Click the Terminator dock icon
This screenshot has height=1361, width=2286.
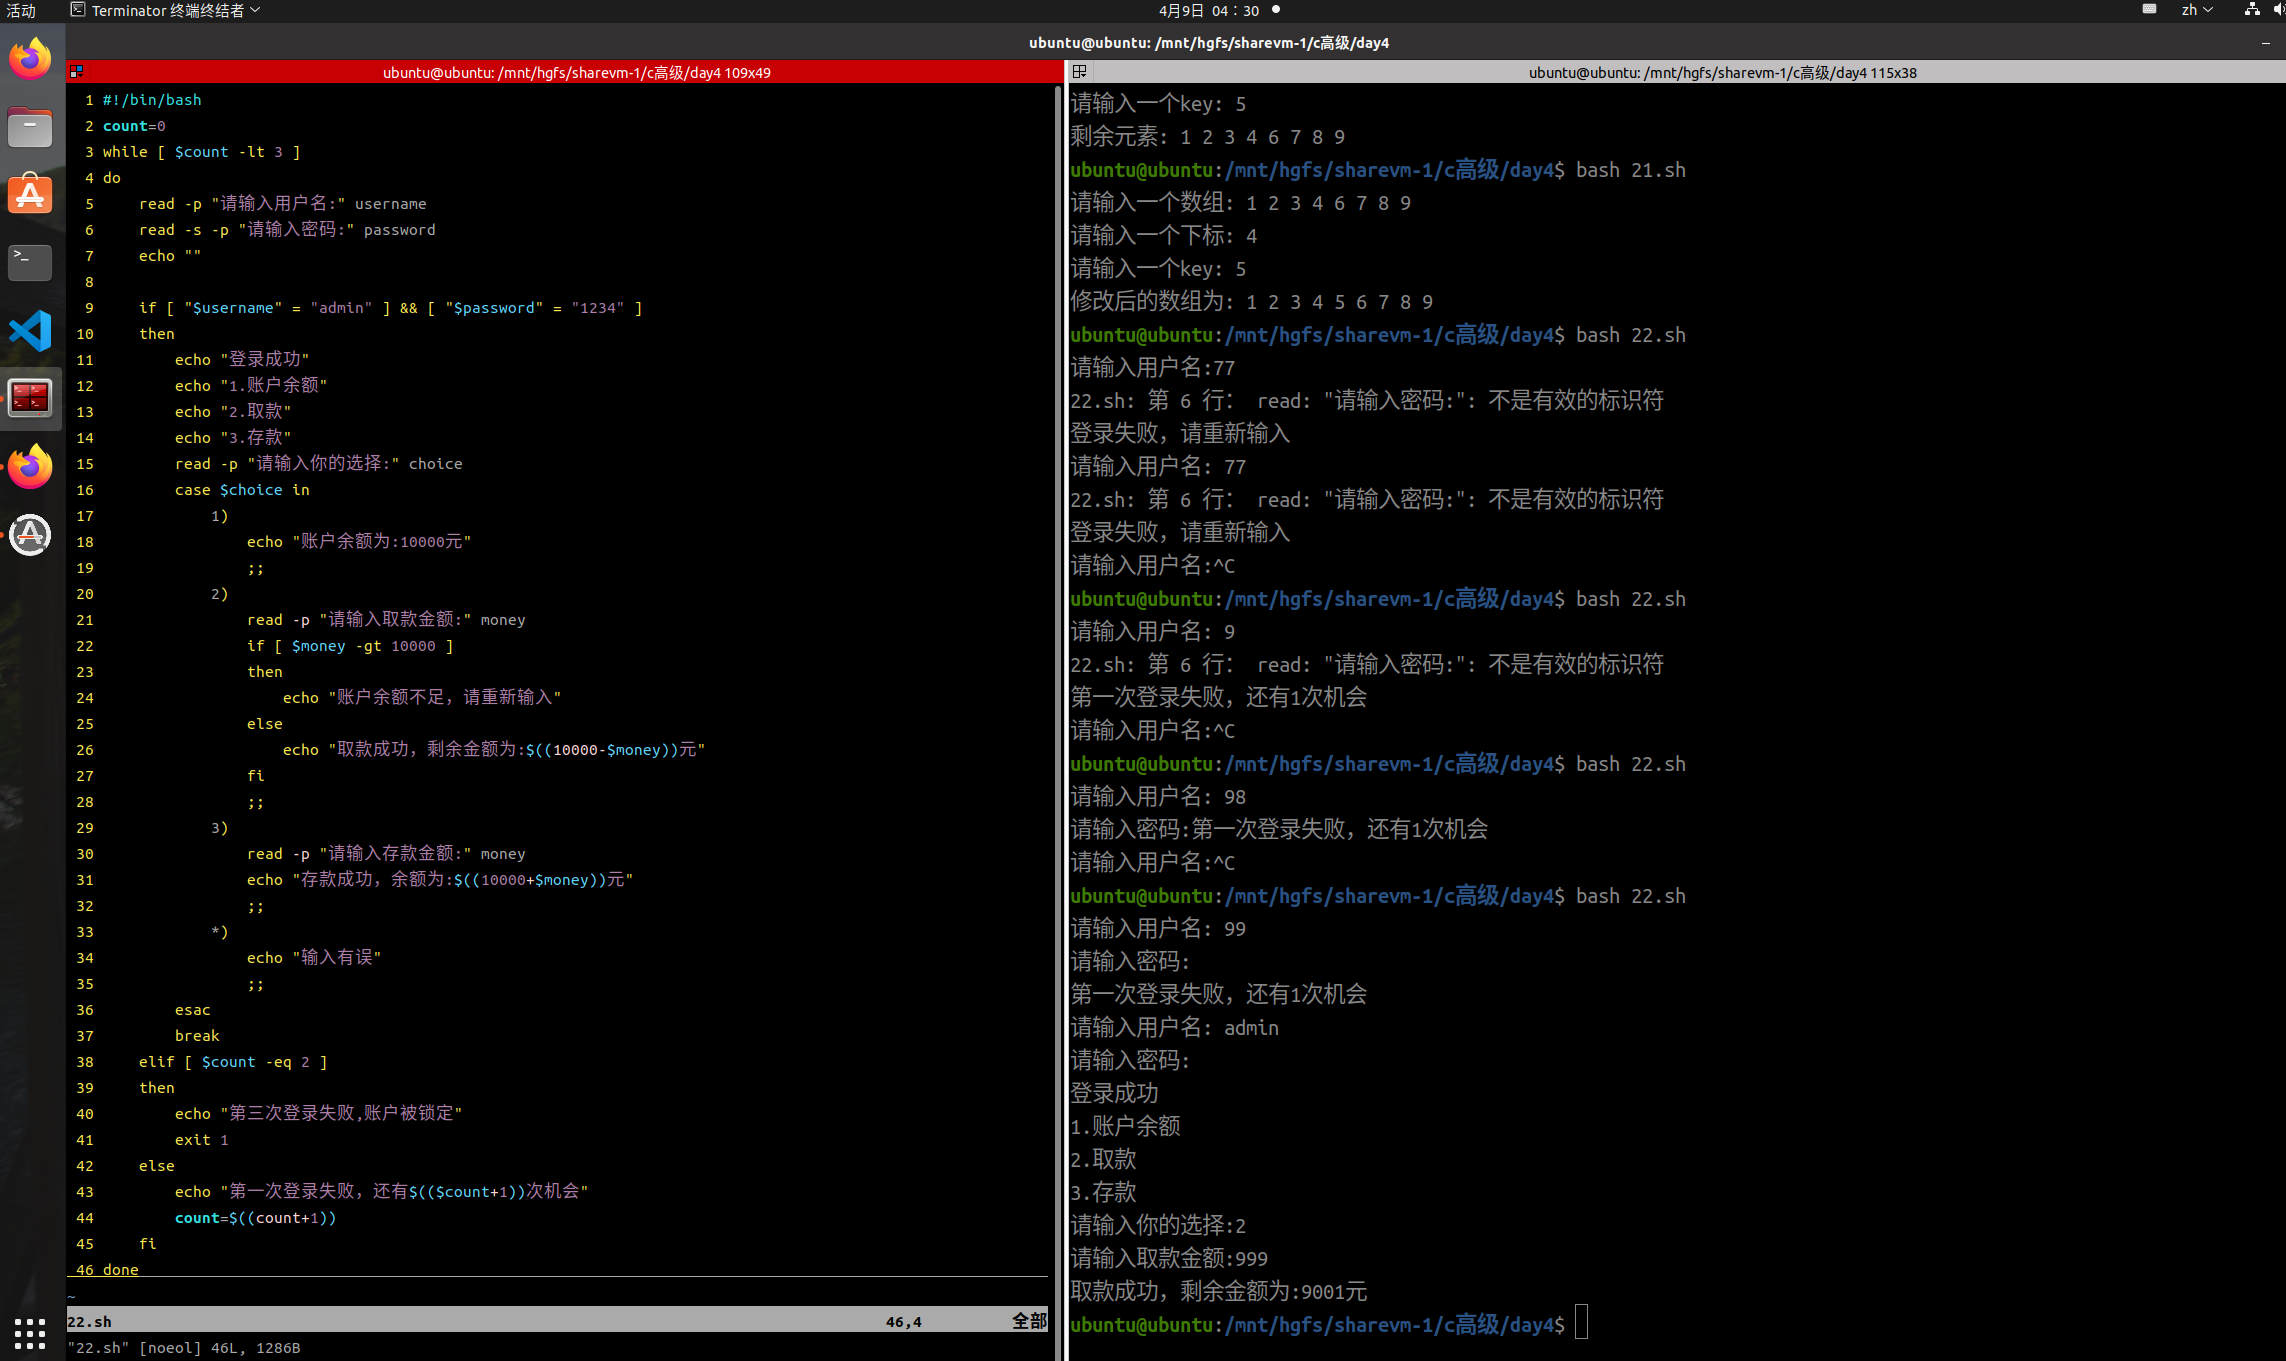[30, 398]
